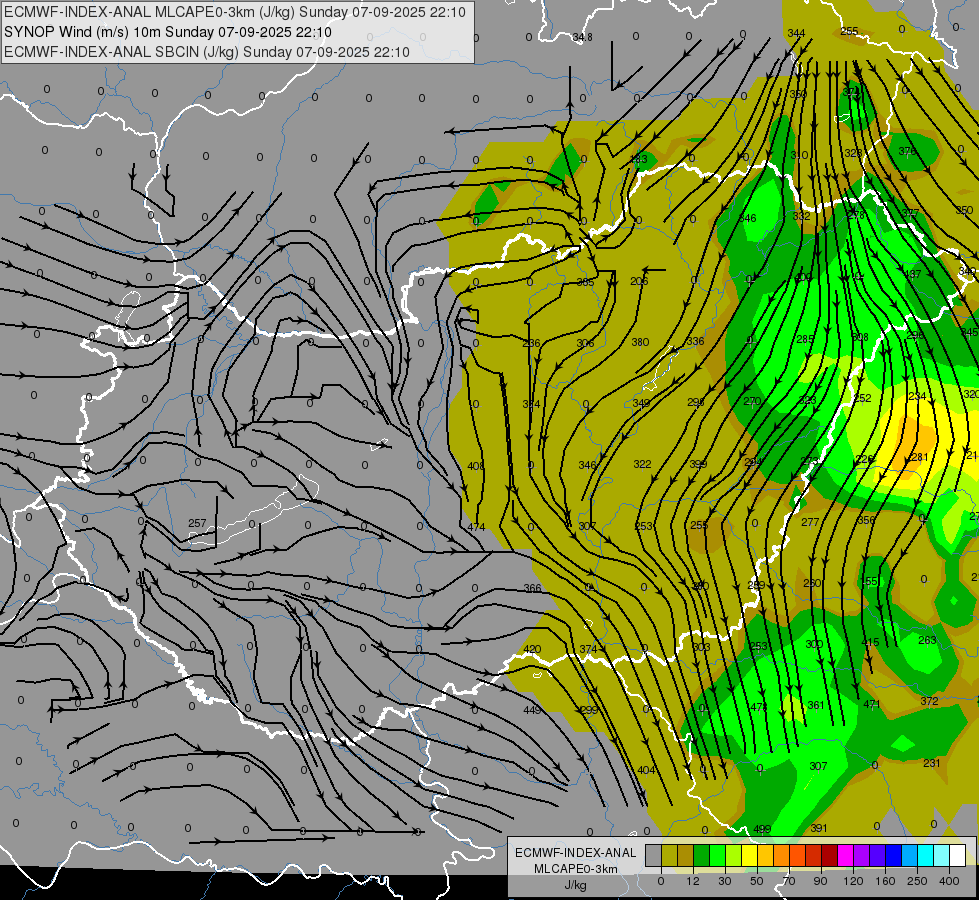Click the map value '259'
The image size is (979, 900).
756,585
